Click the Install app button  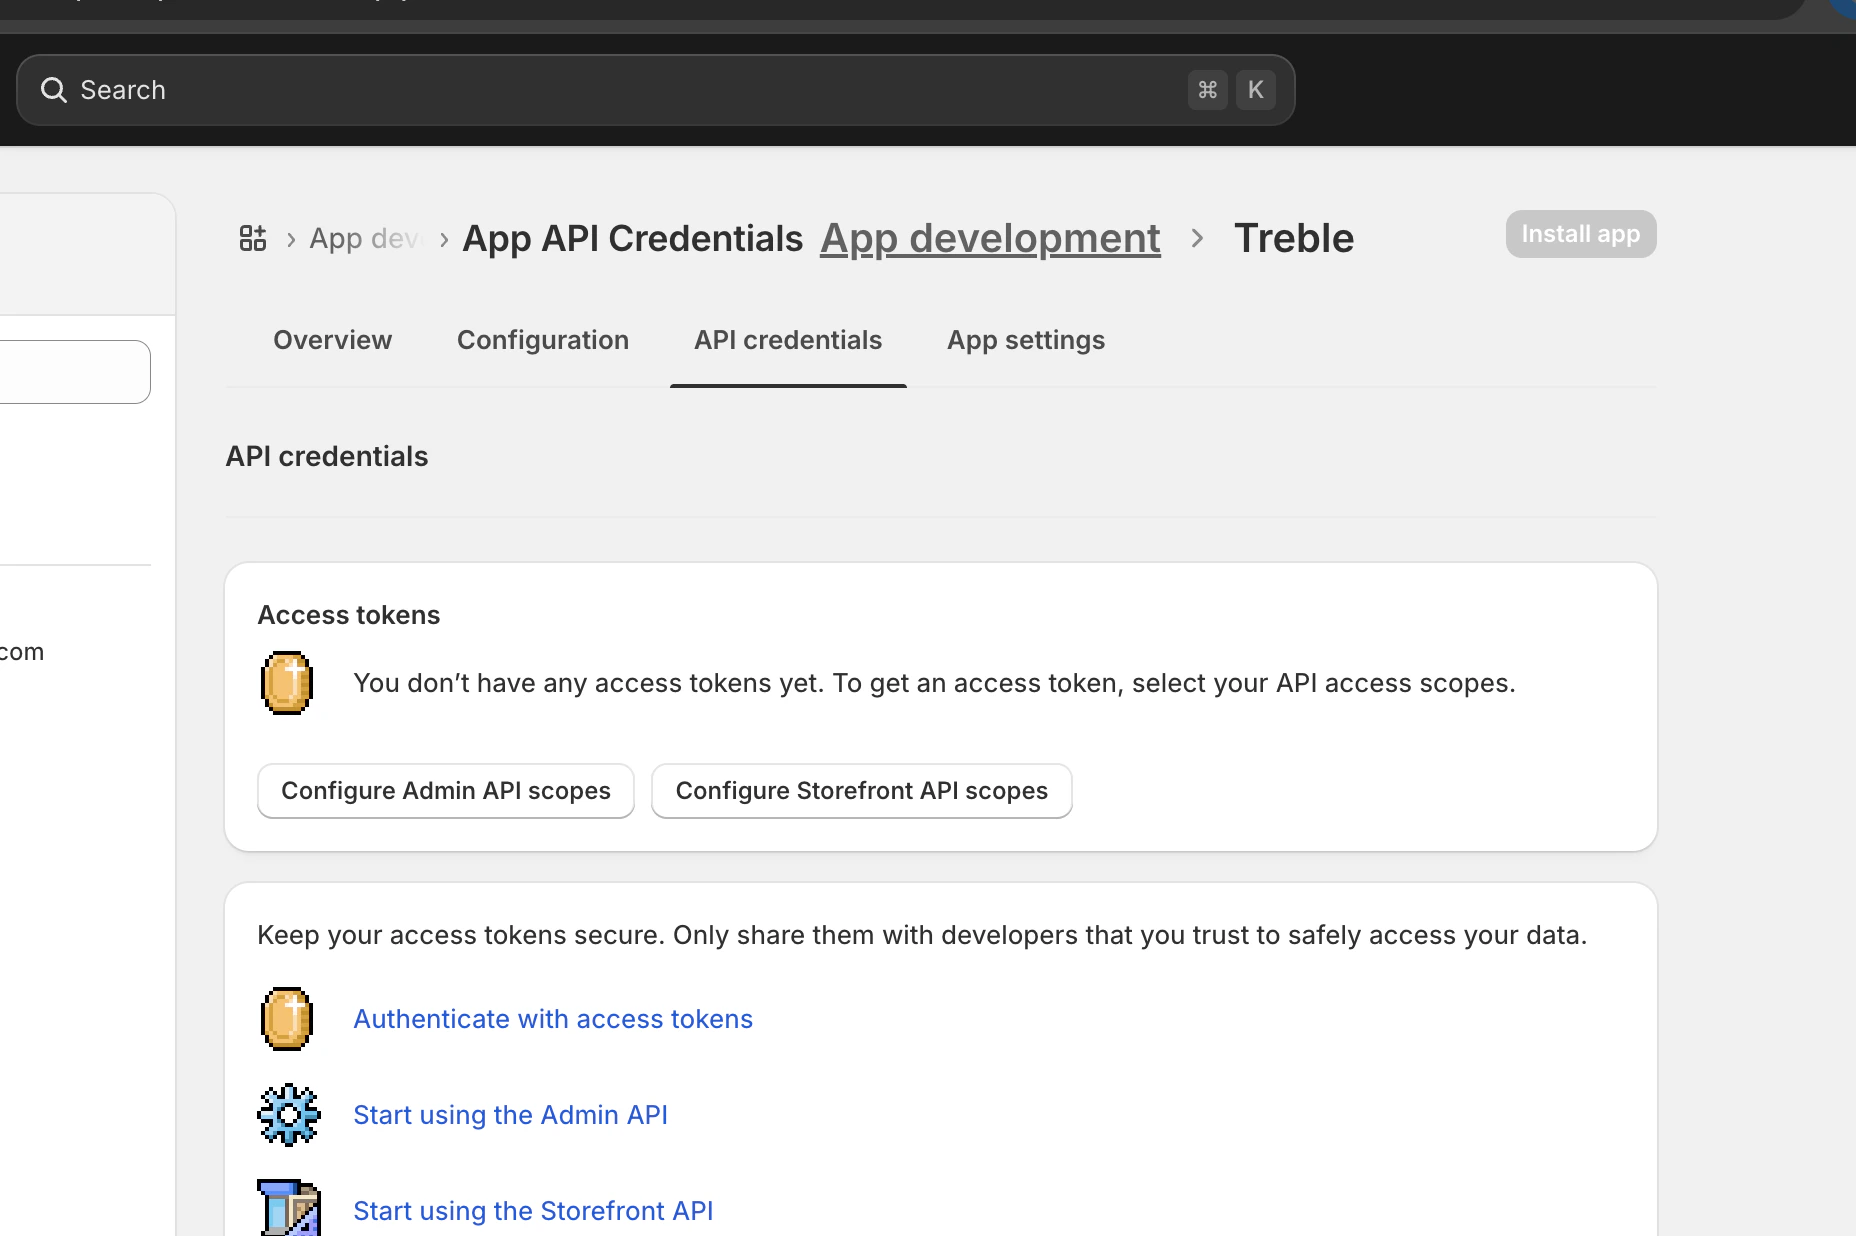pyautogui.click(x=1581, y=234)
